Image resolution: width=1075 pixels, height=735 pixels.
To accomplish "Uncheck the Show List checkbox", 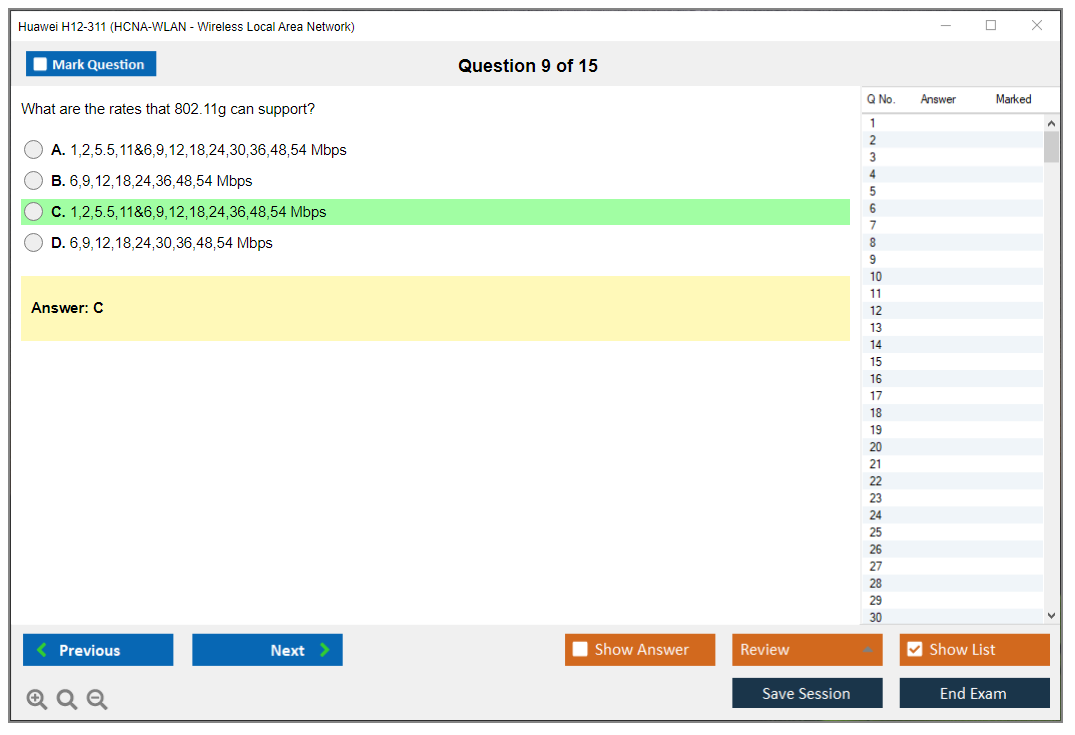I will [914, 650].
